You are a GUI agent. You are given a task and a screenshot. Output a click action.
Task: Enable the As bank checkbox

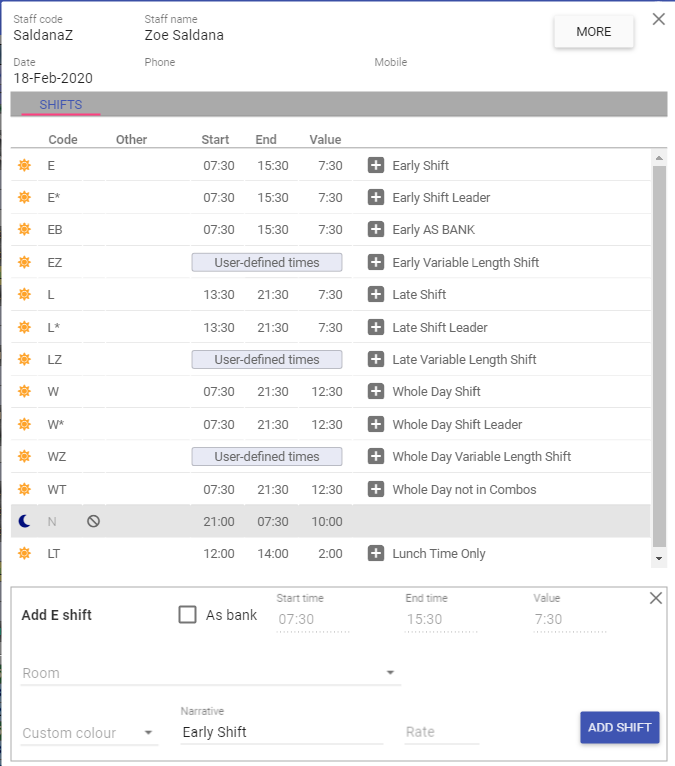pyautogui.click(x=187, y=615)
